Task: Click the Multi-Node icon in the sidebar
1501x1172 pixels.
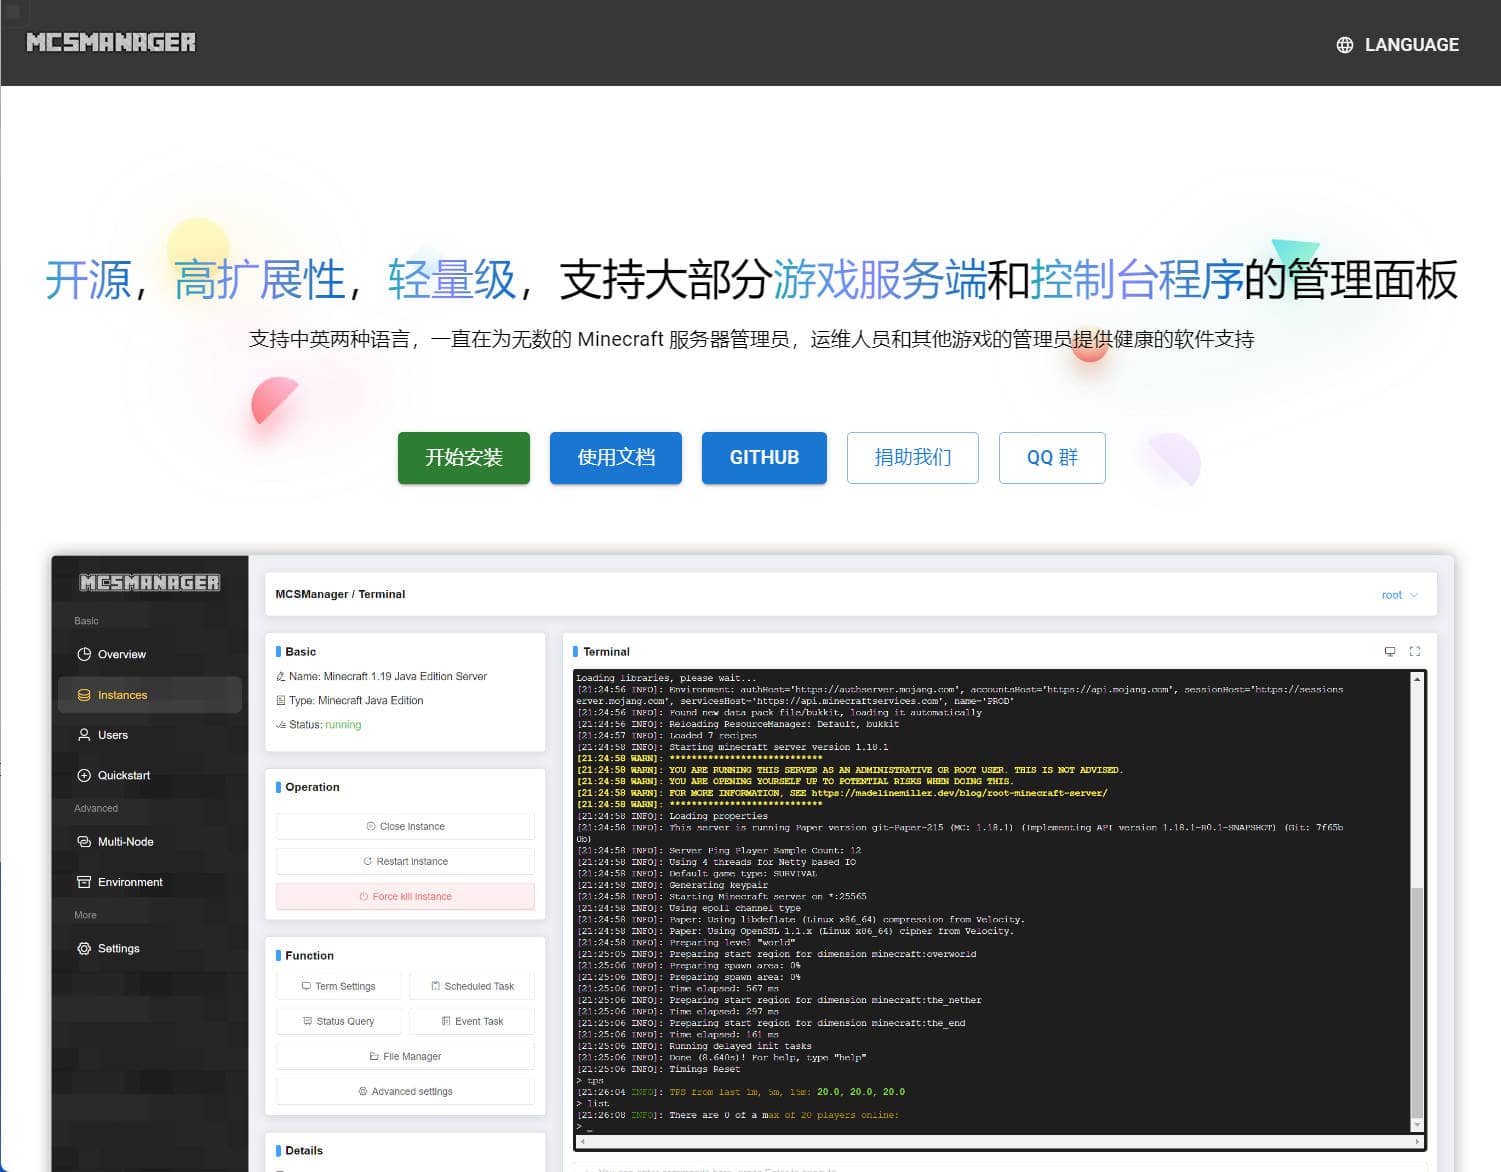Action: click(84, 842)
